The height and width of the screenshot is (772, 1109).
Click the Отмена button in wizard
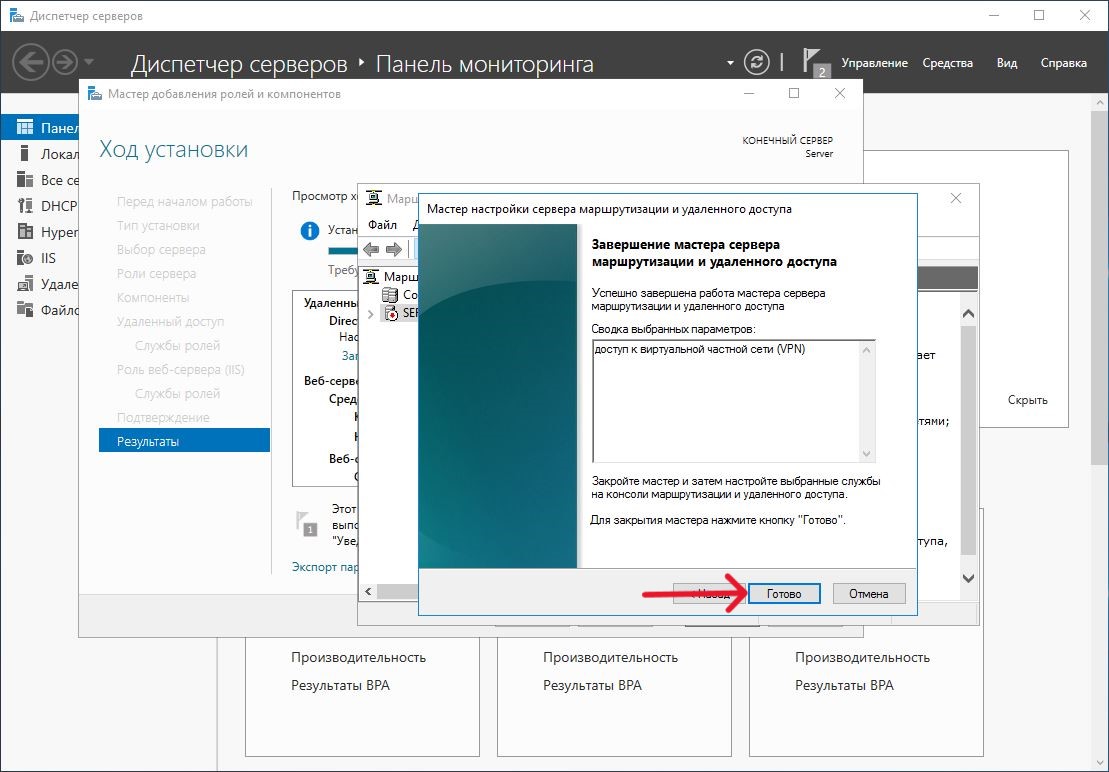tap(868, 593)
